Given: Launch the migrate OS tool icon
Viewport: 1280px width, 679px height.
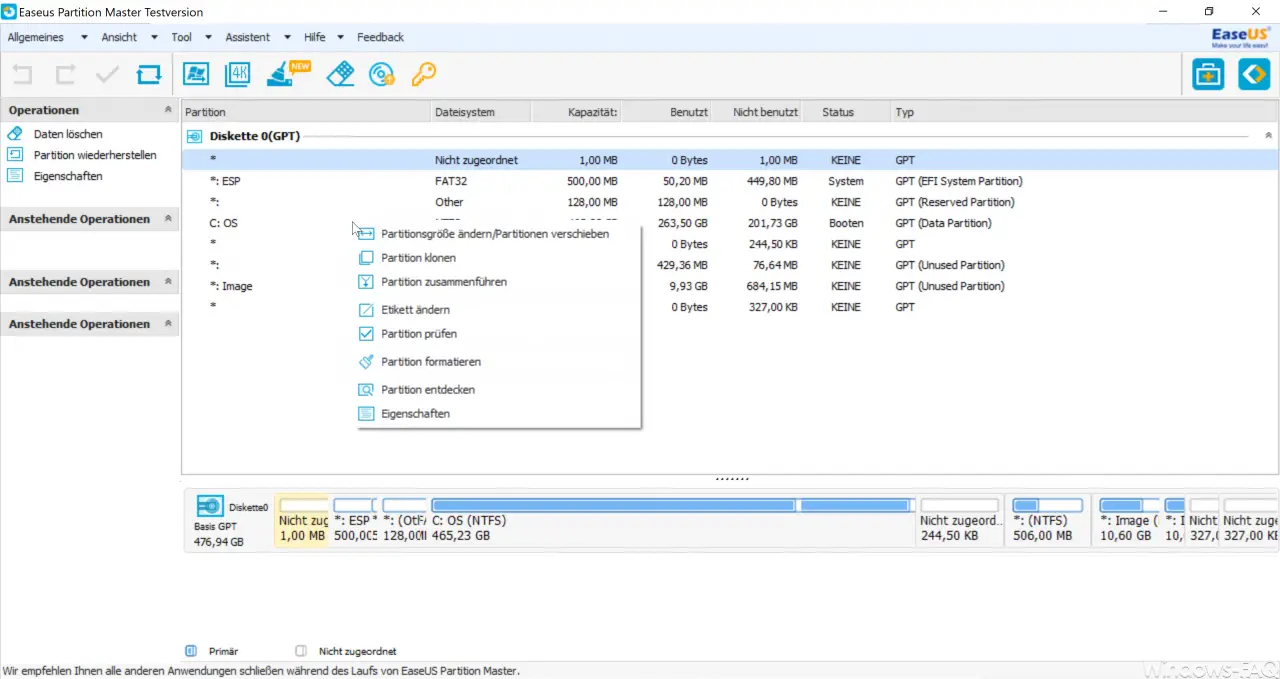Looking at the screenshot, I should pyautogui.click(x=196, y=74).
